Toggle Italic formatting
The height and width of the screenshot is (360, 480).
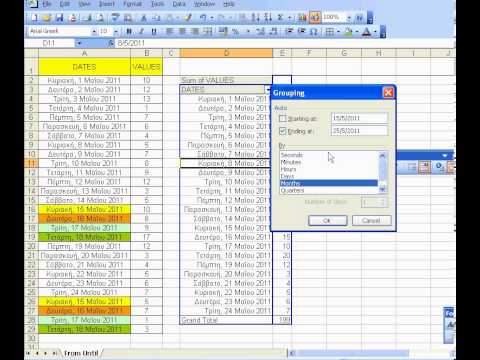[x=141, y=32]
